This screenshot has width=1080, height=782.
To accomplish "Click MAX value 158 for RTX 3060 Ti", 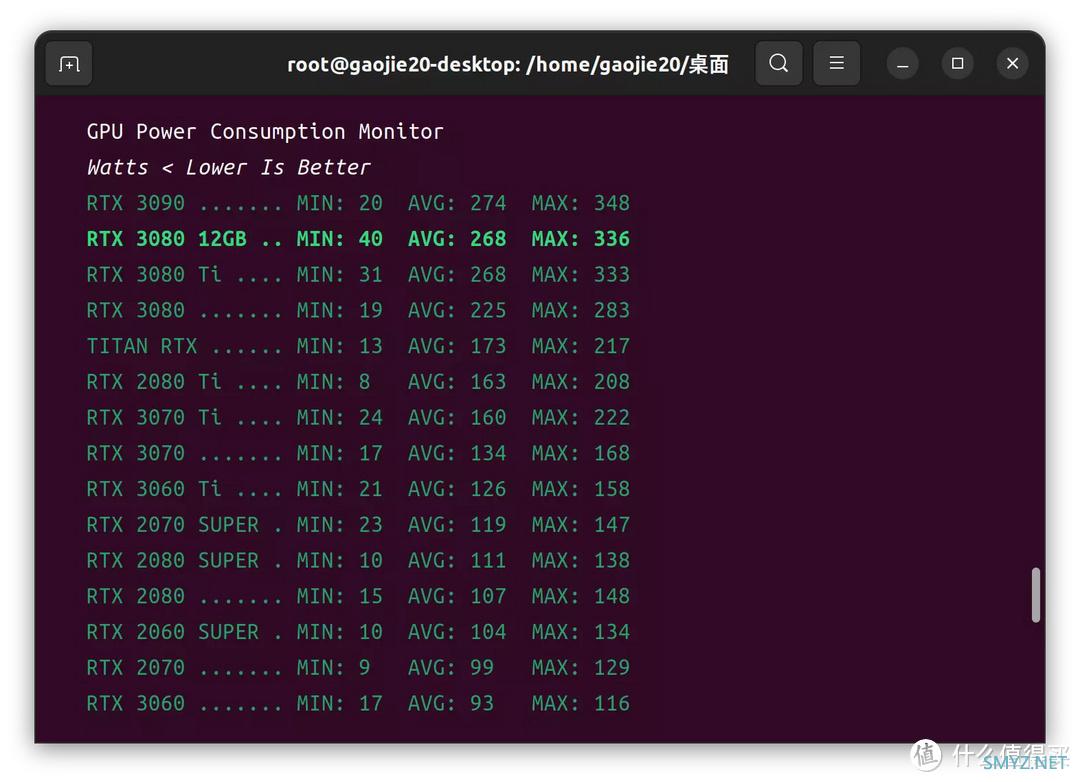I will (x=612, y=489).
